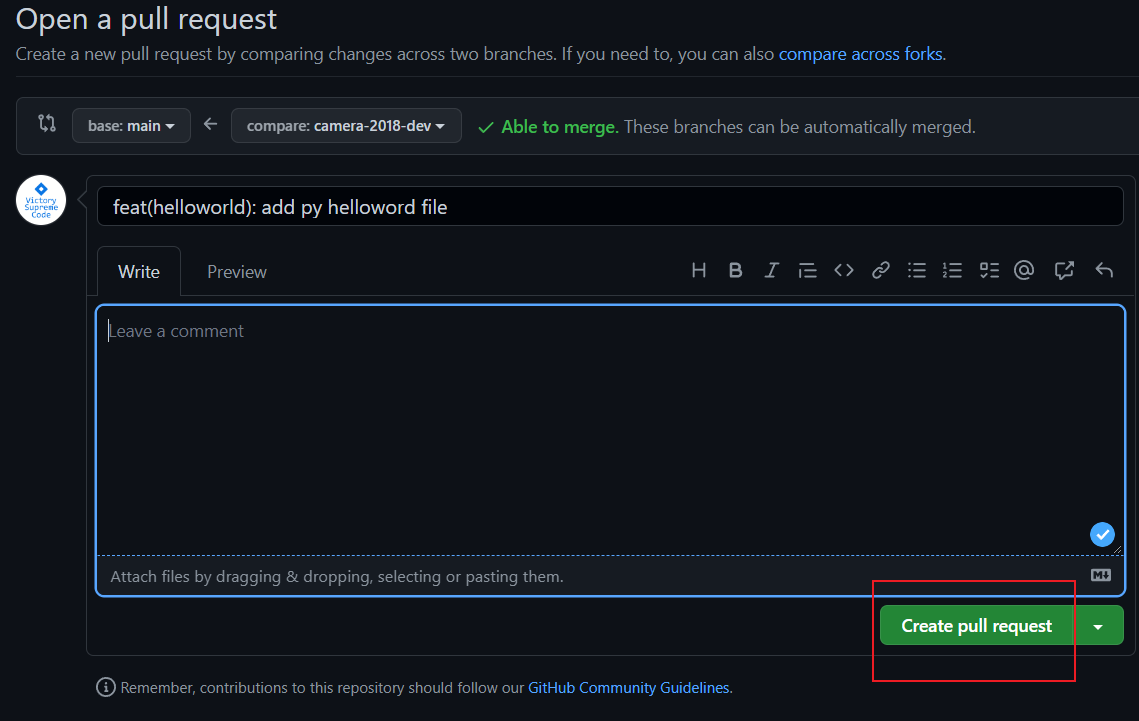1139x721 pixels.
Task: Expand the arrow beside Create pull request
Action: [x=1099, y=626]
